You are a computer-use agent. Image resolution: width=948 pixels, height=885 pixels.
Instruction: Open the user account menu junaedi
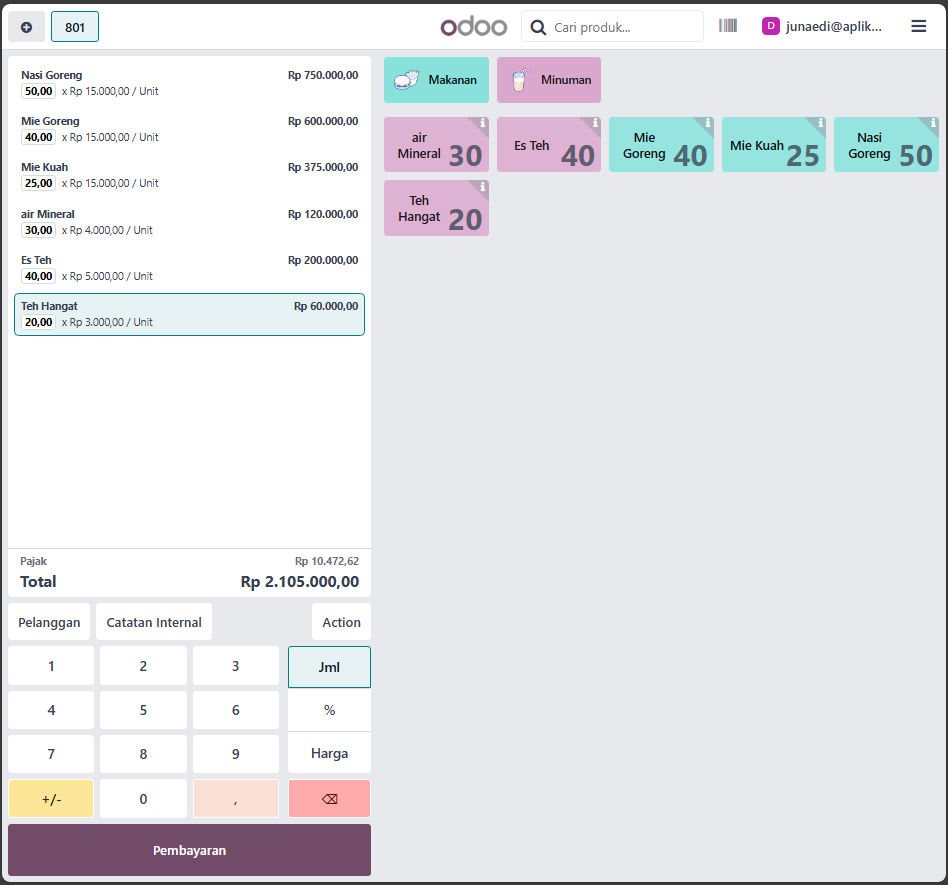click(822, 27)
